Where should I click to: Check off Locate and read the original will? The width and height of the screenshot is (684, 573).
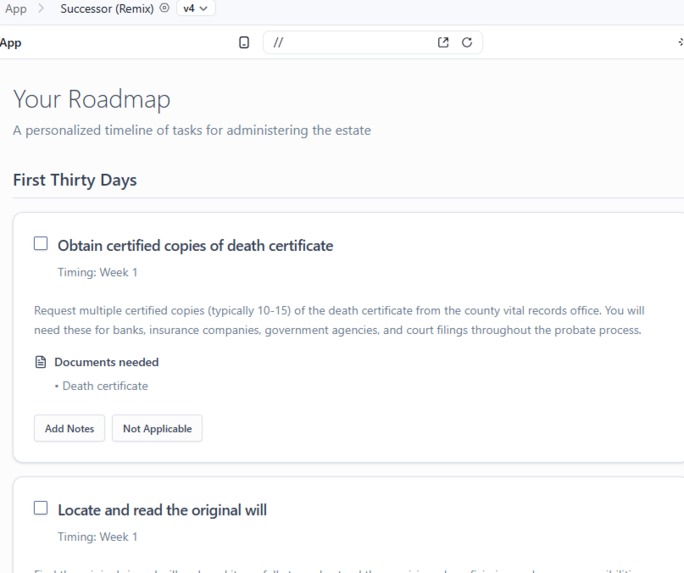pyautogui.click(x=41, y=508)
